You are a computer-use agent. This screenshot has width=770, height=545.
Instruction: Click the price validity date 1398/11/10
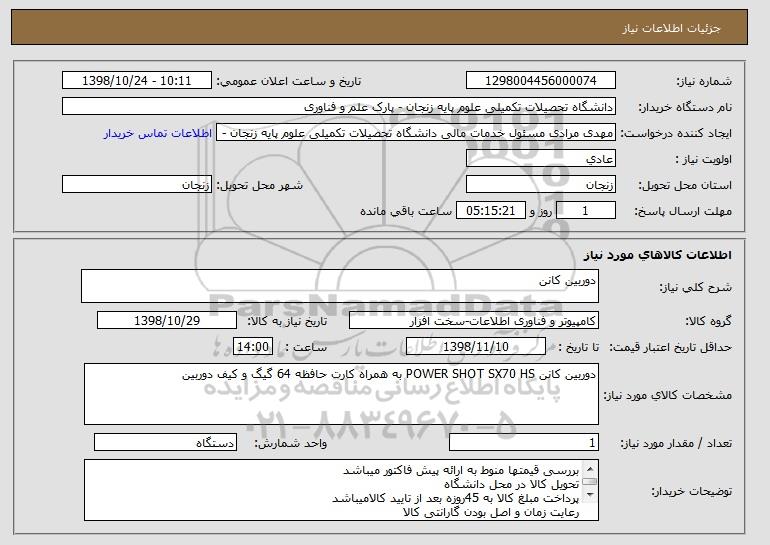[476, 347]
